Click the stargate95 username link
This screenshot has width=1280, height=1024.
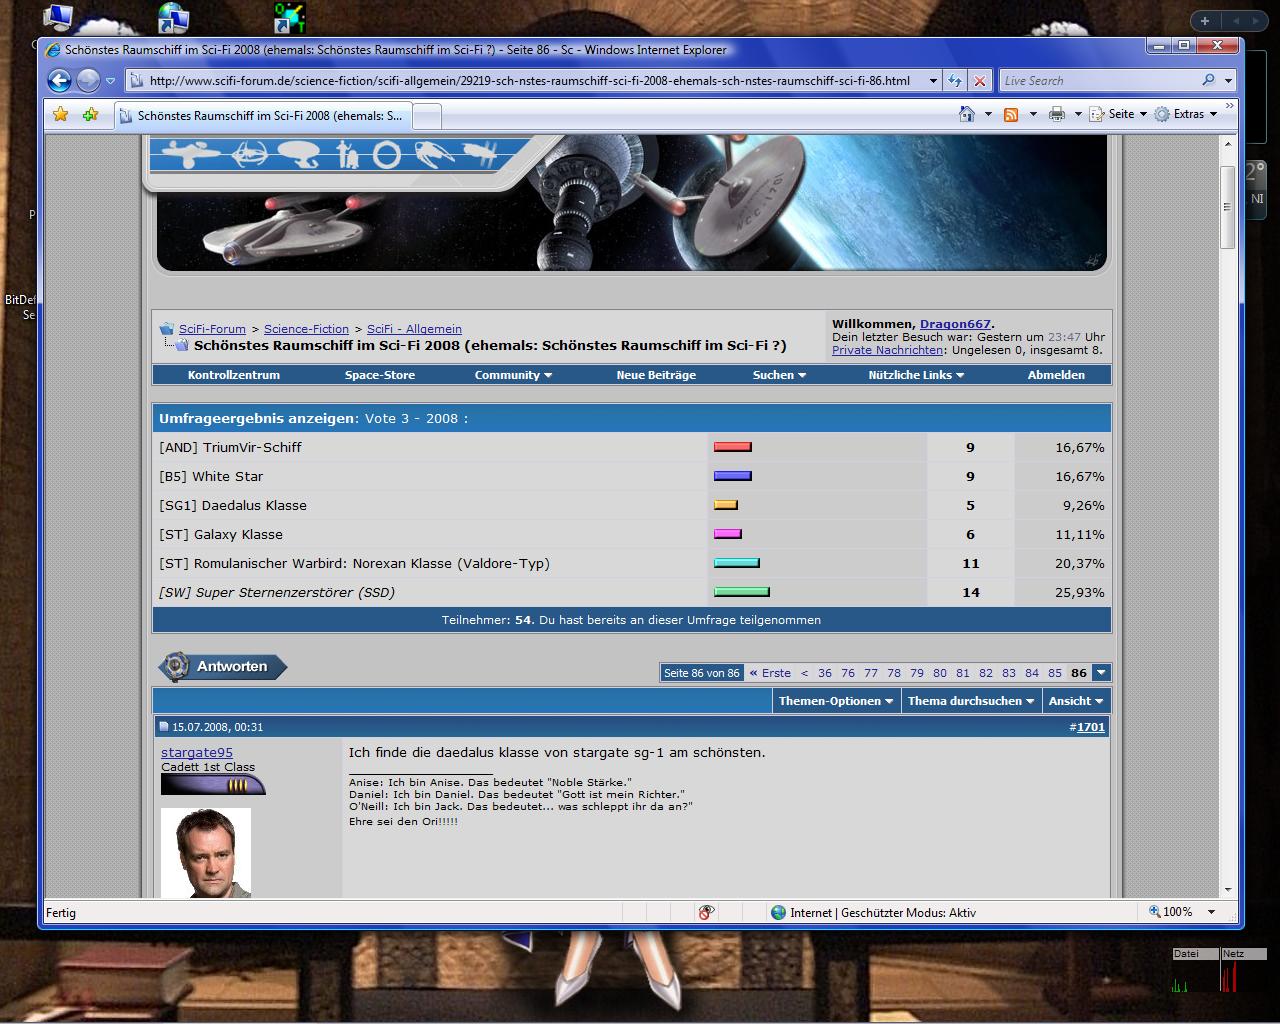point(197,752)
